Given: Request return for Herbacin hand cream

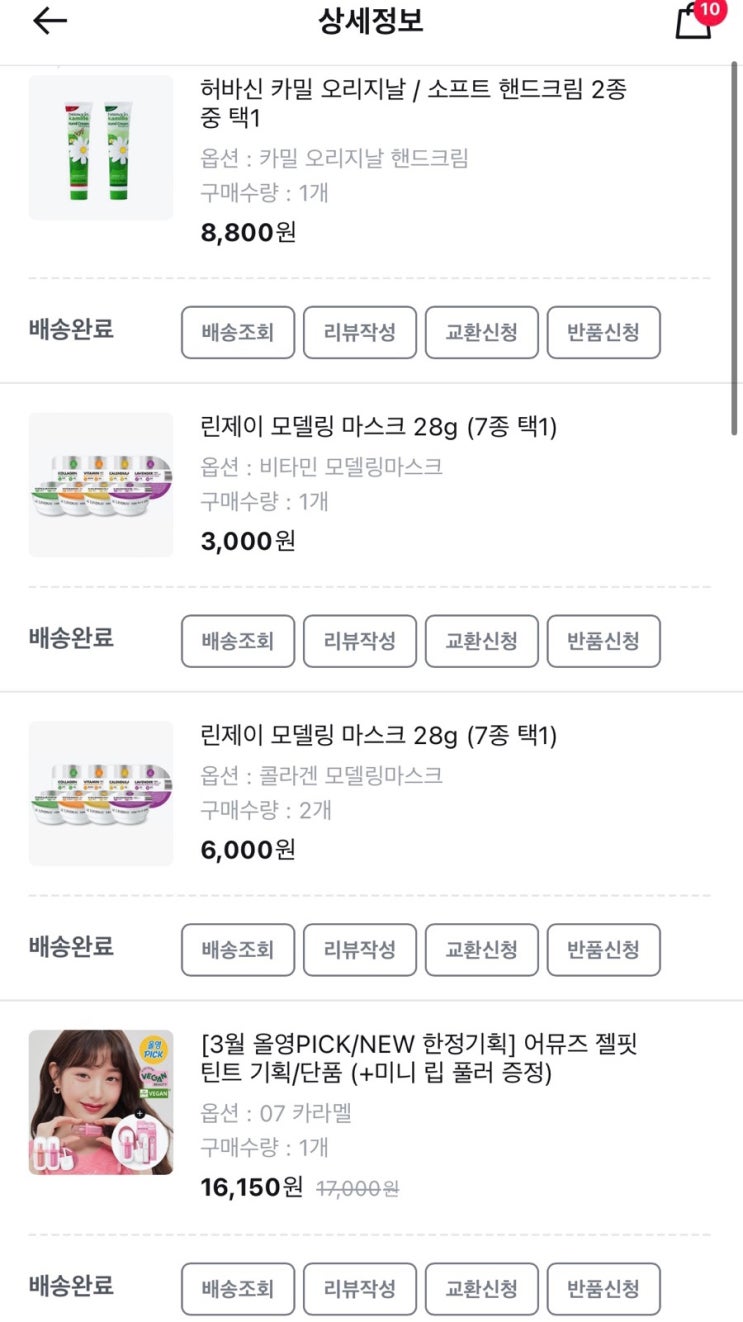Looking at the screenshot, I should (603, 332).
